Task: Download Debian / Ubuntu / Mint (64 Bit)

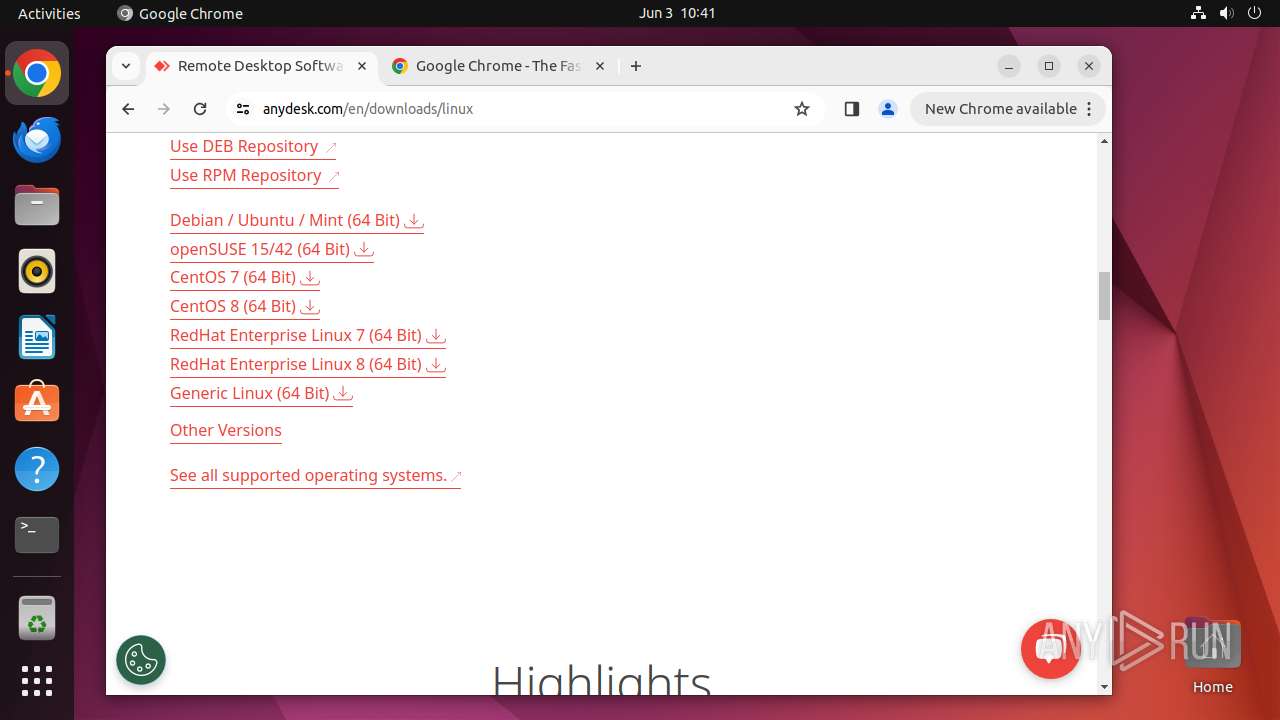Action: point(297,220)
